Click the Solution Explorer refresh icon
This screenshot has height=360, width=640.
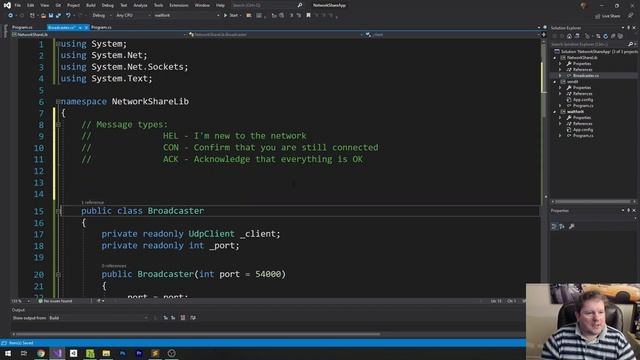[x=605, y=36]
